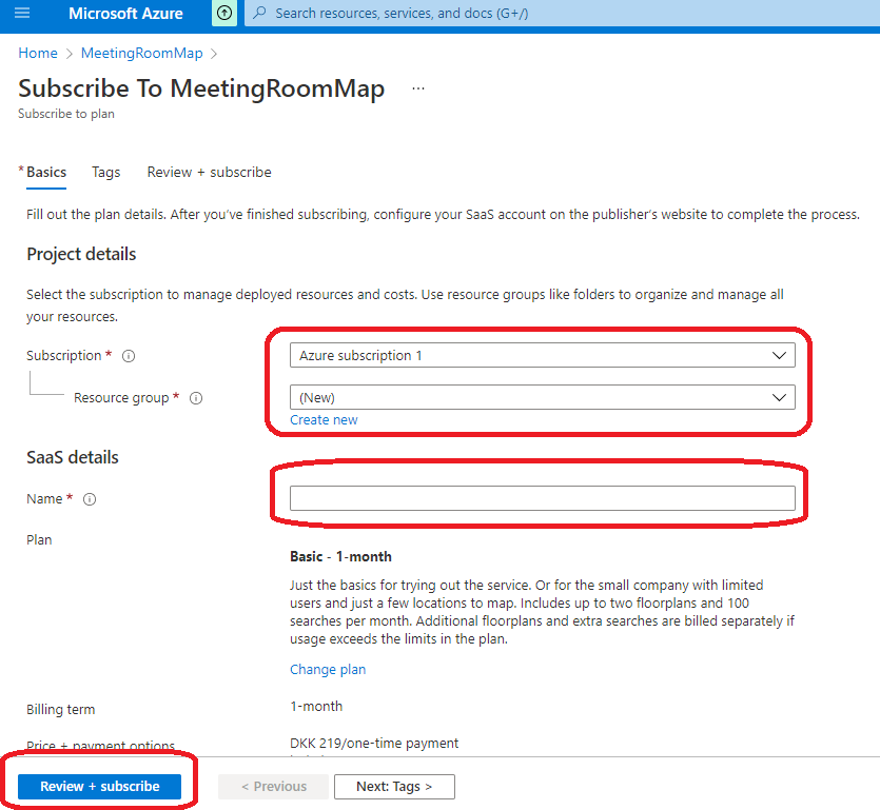The image size is (880, 810).
Task: Click the Create new resource group link
Action: click(x=324, y=420)
